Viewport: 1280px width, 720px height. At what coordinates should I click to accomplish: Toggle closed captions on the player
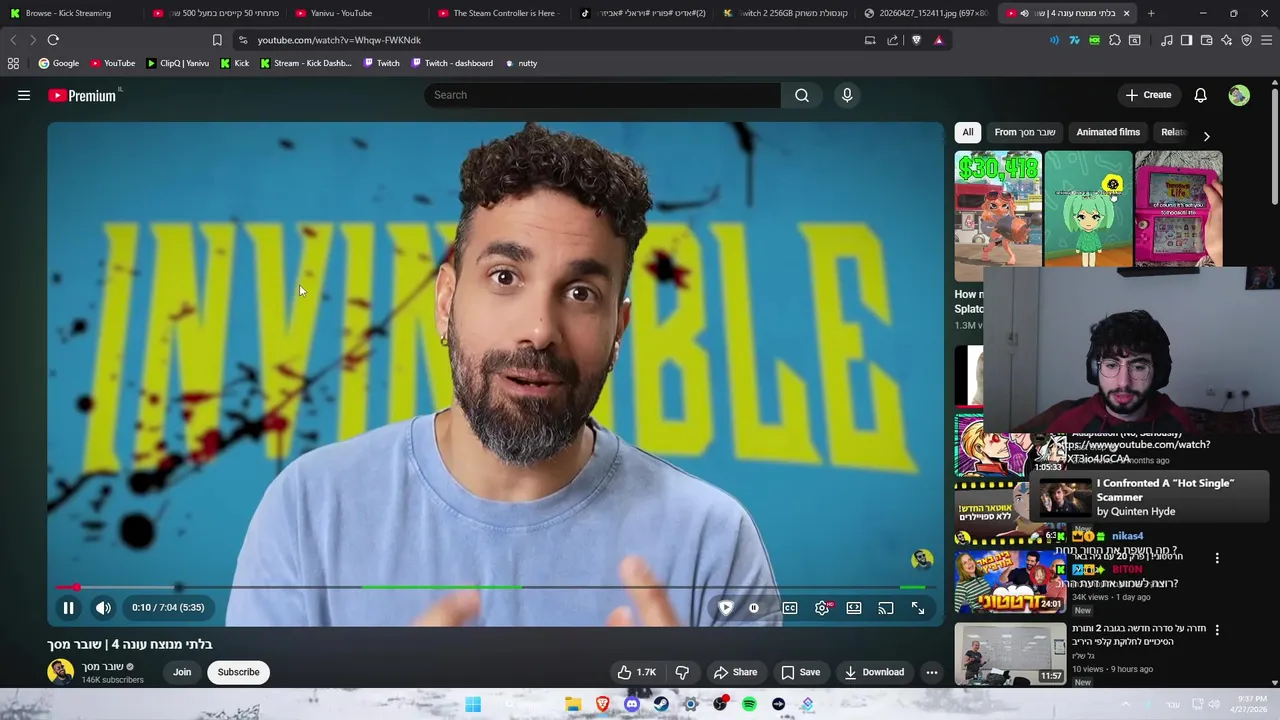(x=790, y=607)
